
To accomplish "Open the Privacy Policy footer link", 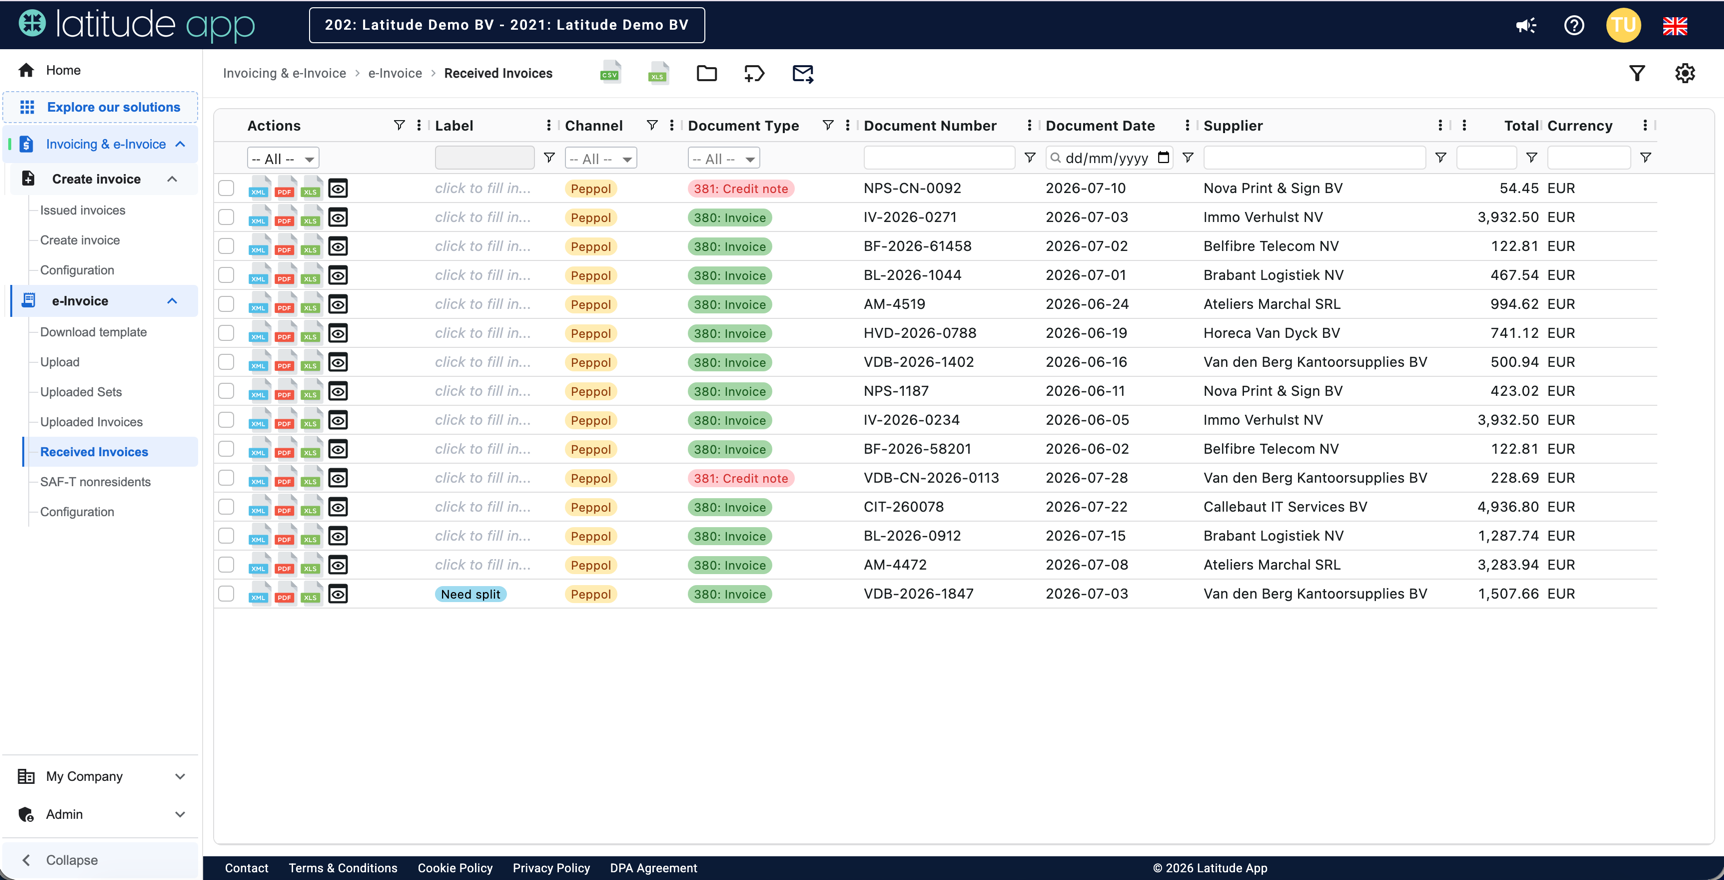I will coord(551,868).
